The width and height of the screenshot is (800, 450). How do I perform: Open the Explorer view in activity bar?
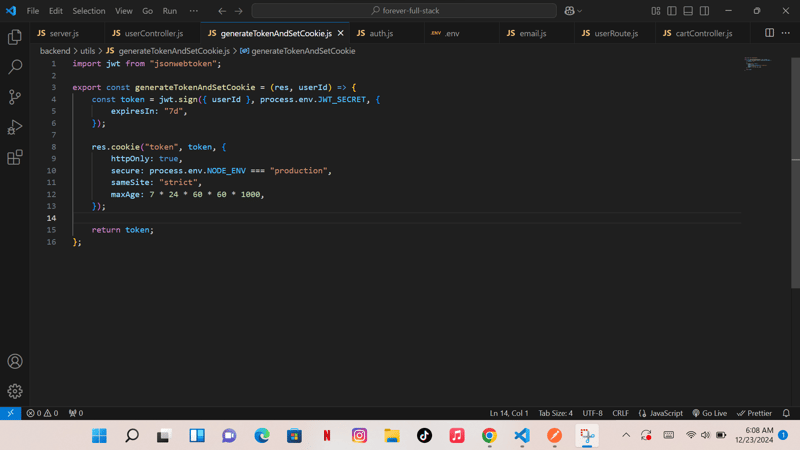pyautogui.click(x=15, y=37)
